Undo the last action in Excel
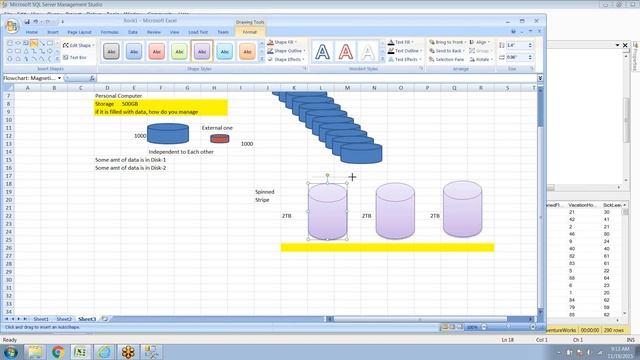This screenshot has width=640, height=360. pos(36,21)
